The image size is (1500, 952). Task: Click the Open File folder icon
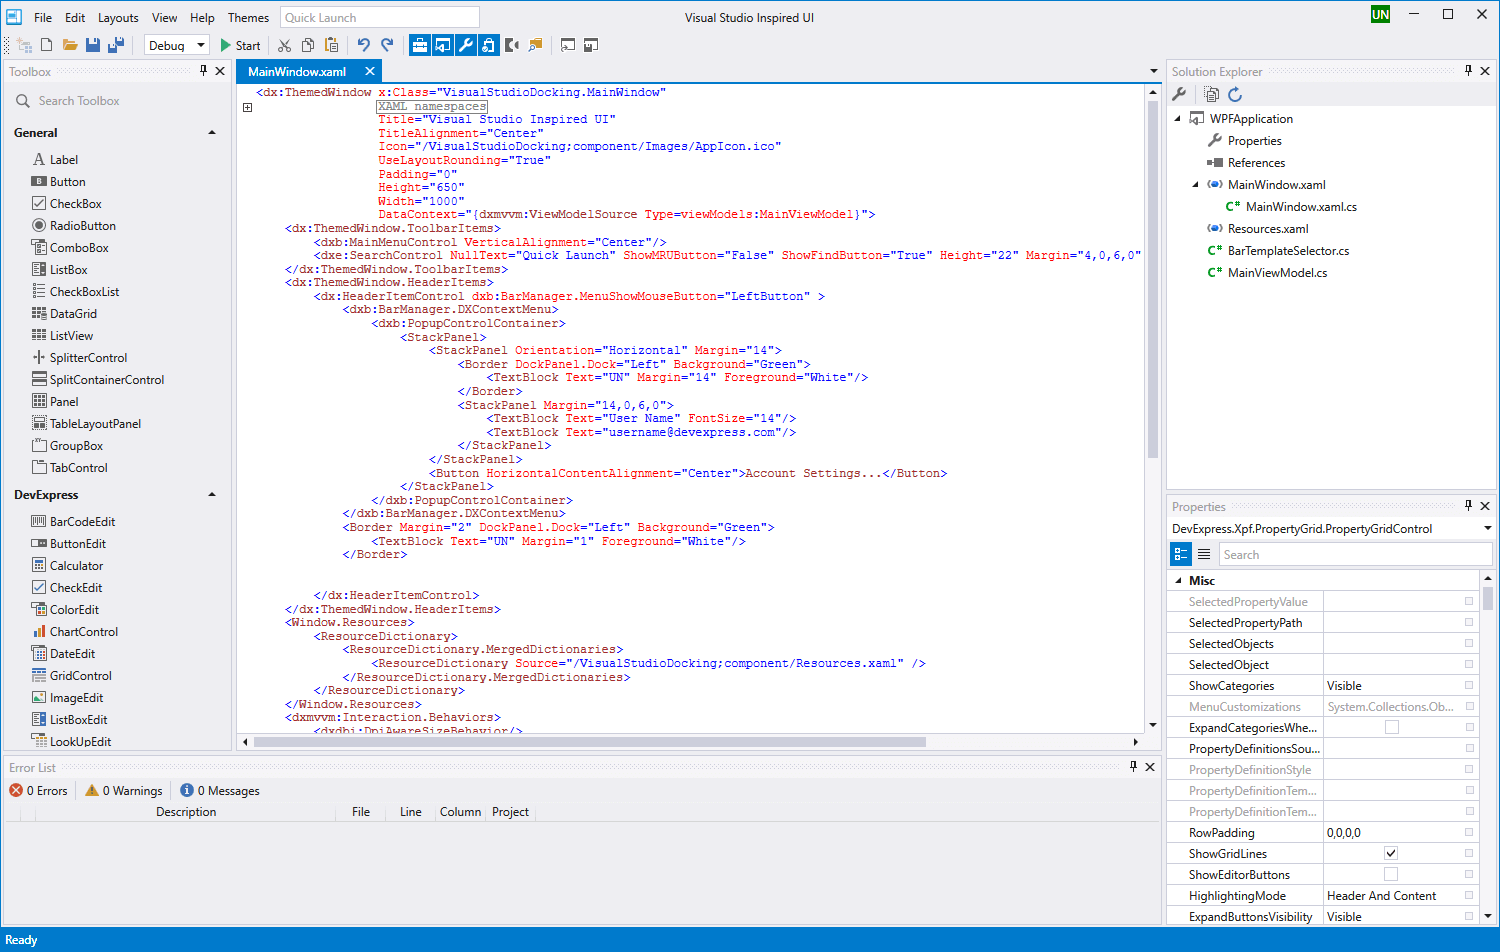[70, 45]
